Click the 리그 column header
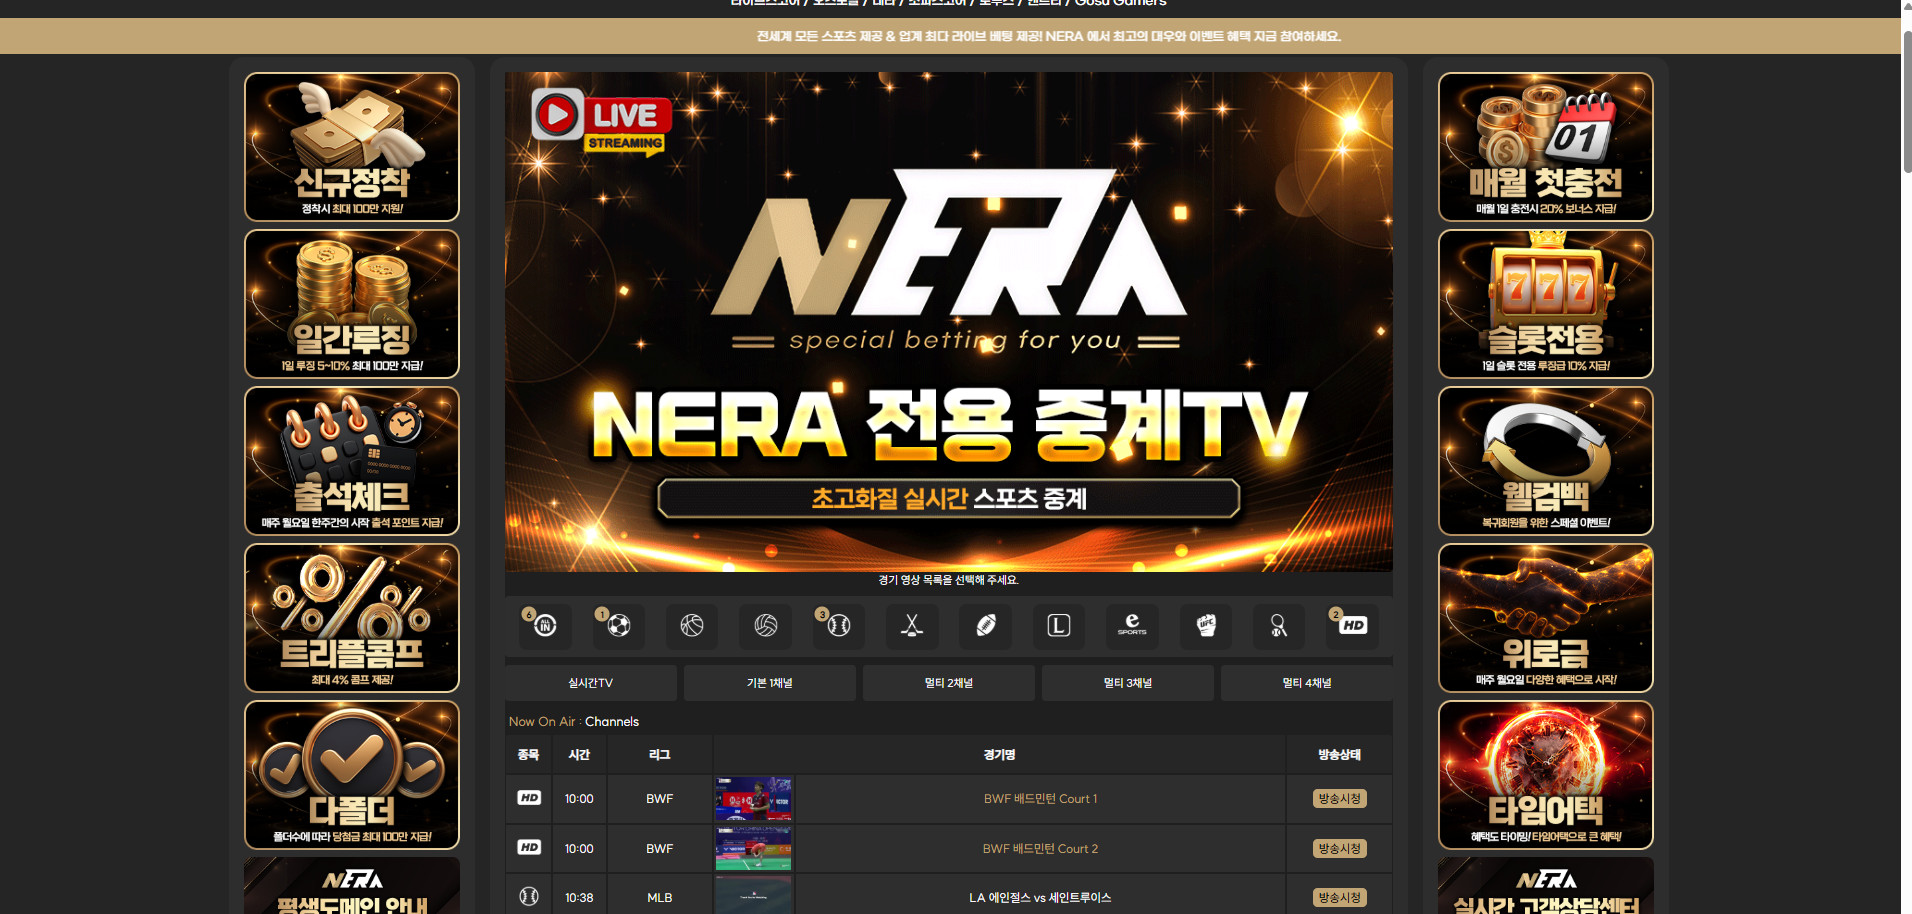The image size is (1912, 914). 660,755
